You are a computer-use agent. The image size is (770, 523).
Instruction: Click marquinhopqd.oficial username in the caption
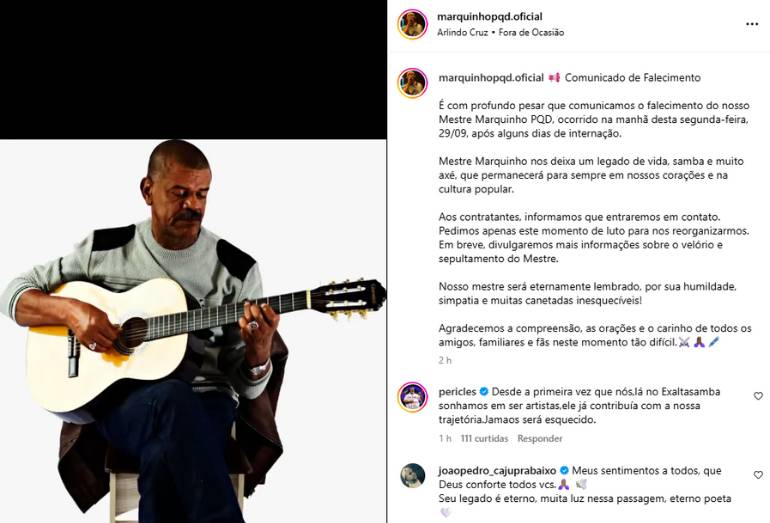pos(490,78)
